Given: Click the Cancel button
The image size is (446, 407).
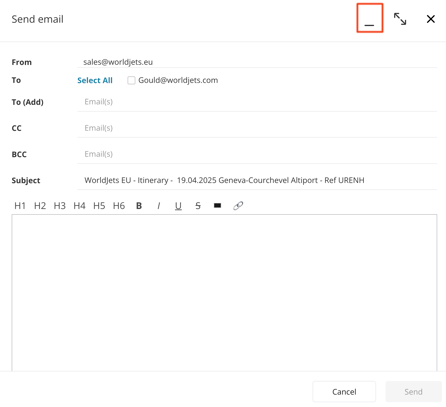Looking at the screenshot, I should coord(344,392).
